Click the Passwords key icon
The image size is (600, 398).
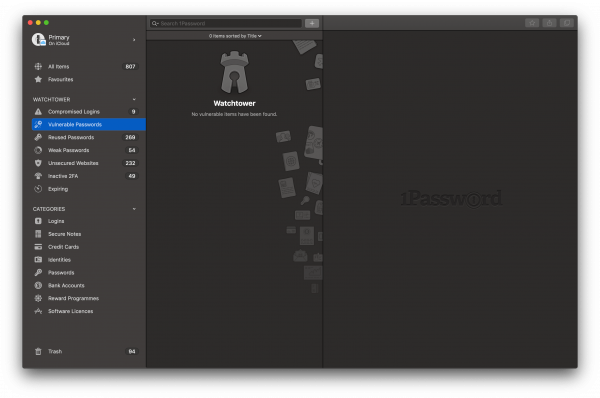point(38,273)
